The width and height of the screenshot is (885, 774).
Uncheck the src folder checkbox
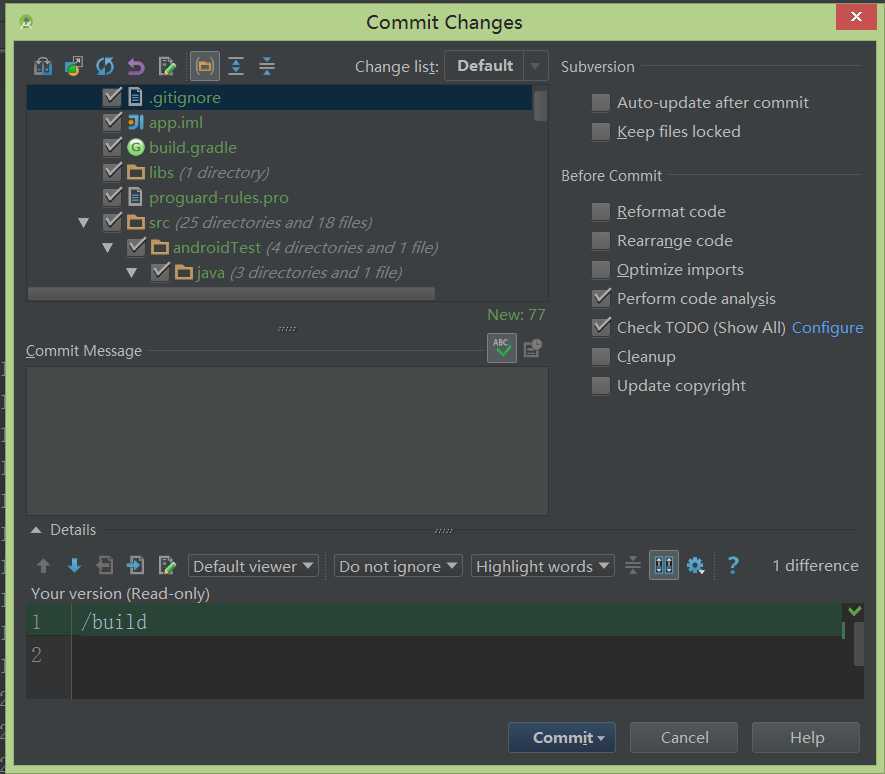point(112,222)
